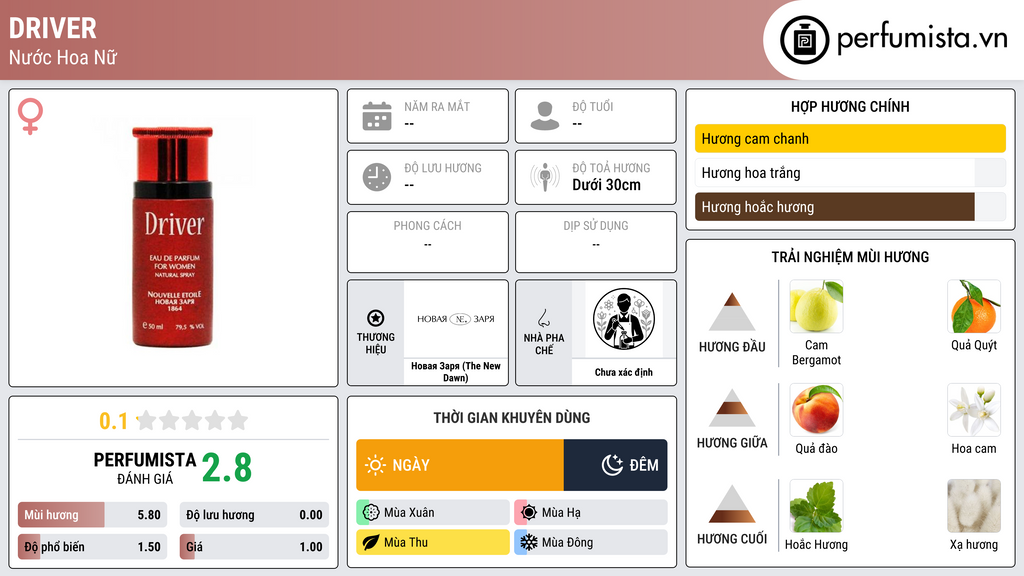1024x576 pixels.
Task: Click the Độ lưu hương 0.00 score bar
Action: click(254, 515)
